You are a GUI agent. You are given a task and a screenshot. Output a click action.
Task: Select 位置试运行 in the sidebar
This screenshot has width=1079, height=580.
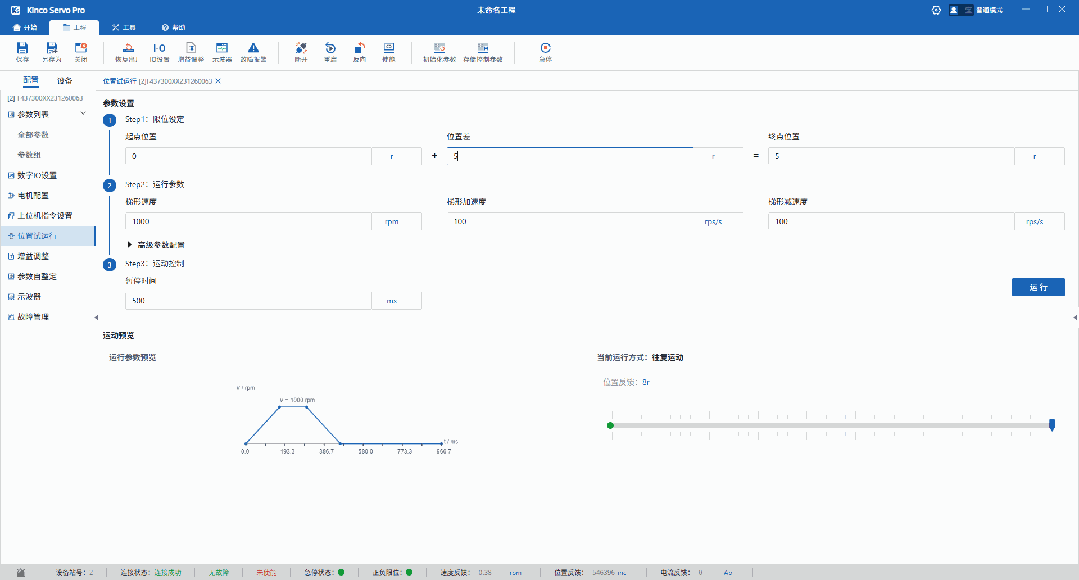47,236
